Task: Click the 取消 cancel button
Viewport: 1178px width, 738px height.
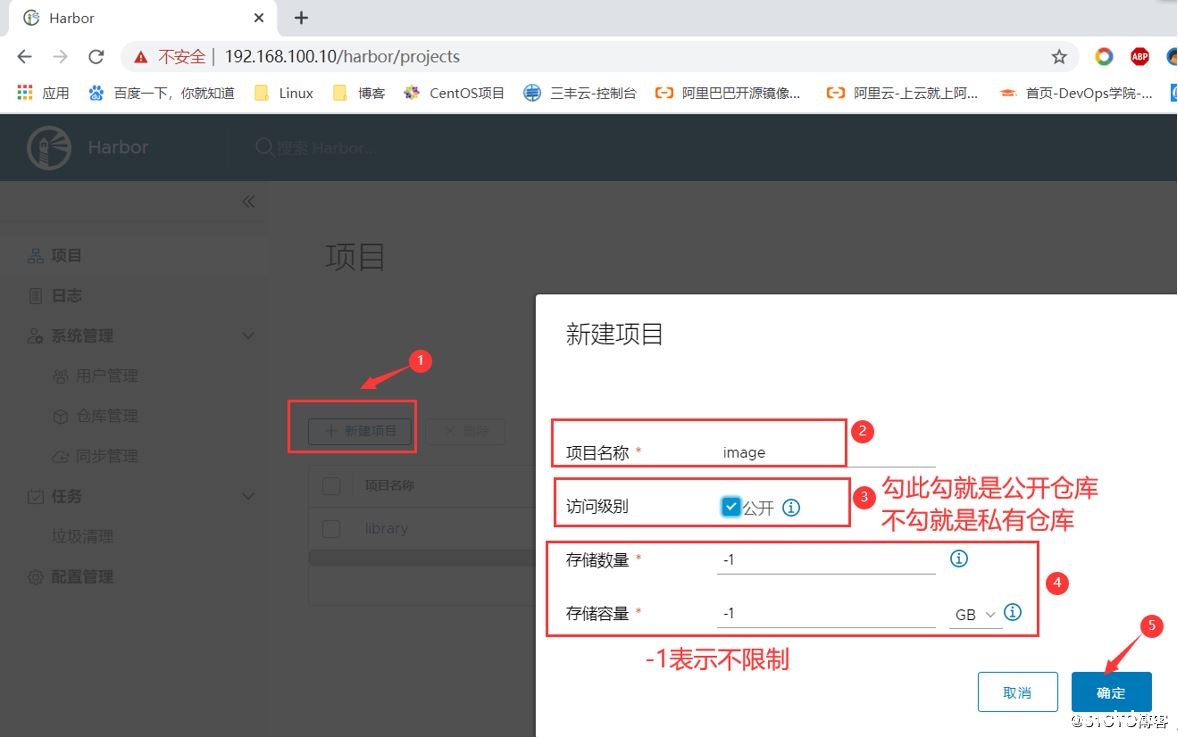Action: [1017, 691]
